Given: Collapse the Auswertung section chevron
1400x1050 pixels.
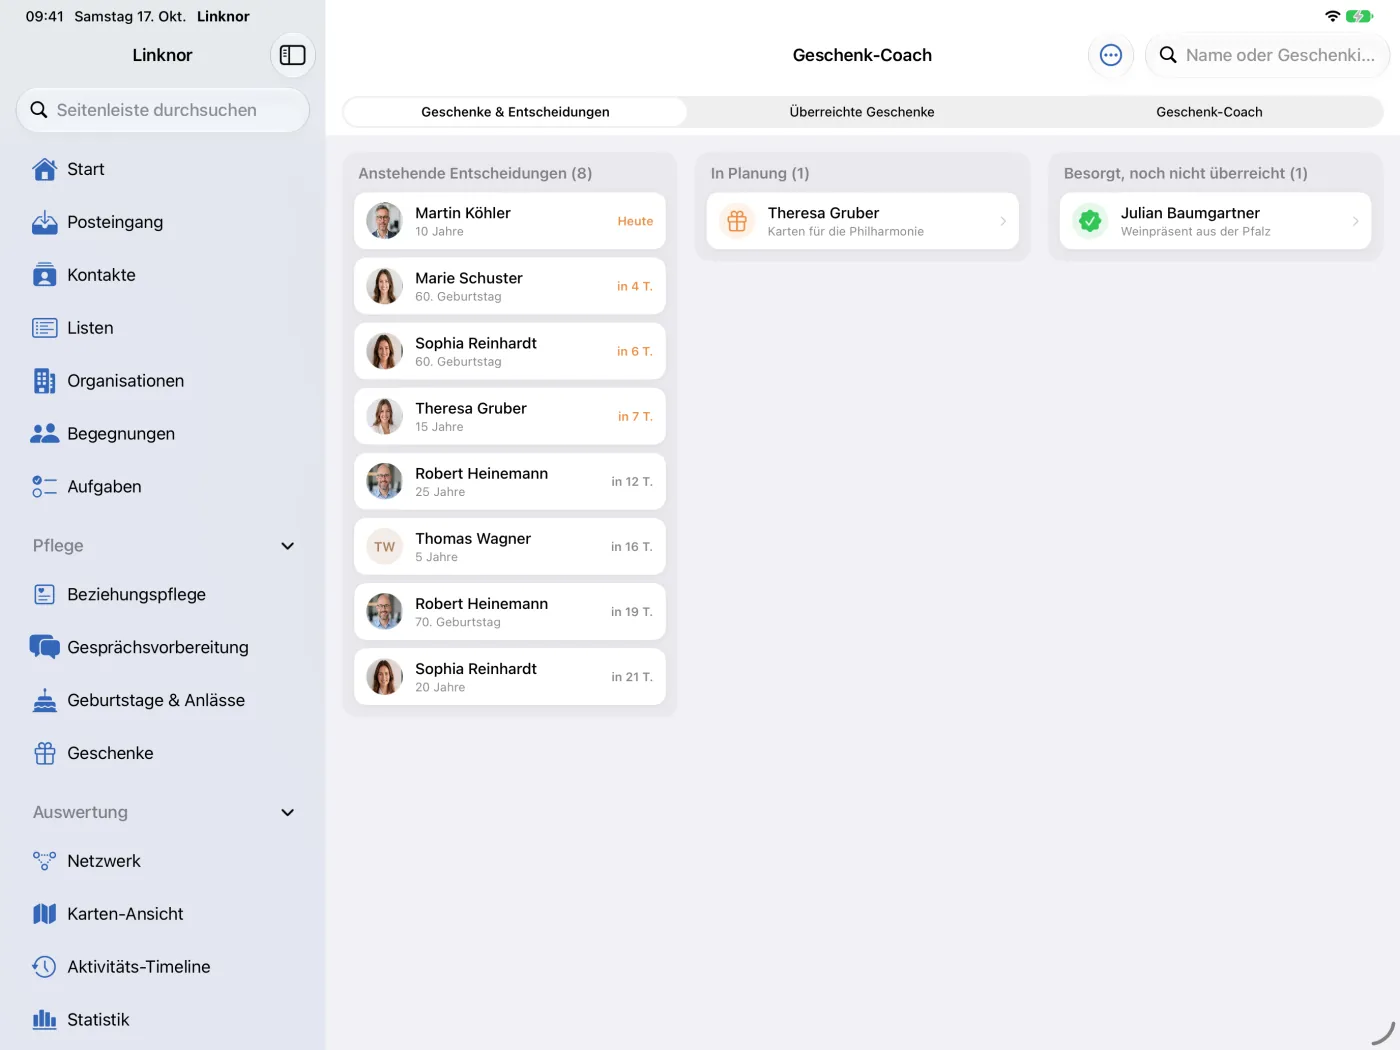Looking at the screenshot, I should [x=288, y=813].
